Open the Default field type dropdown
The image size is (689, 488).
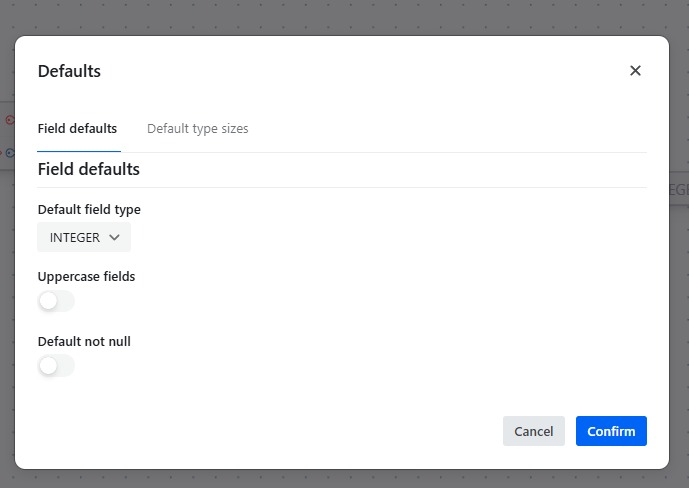(x=84, y=238)
